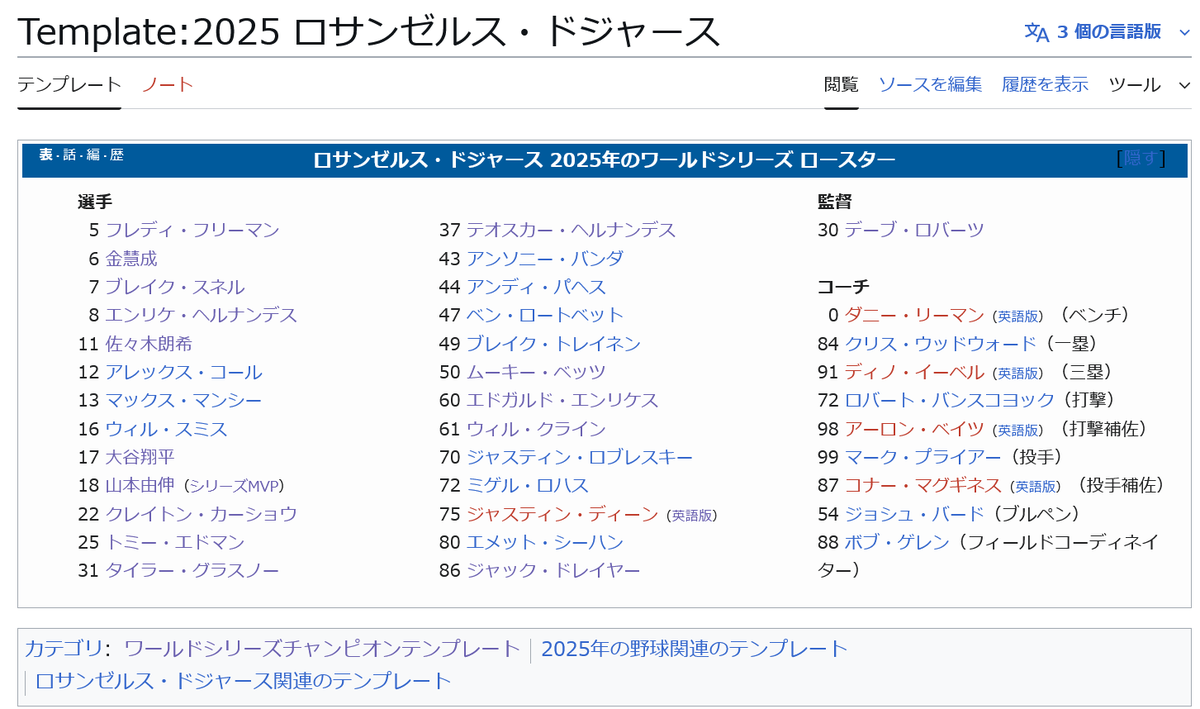Click the 歴 link in navbox header

pyautogui.click(x=117, y=155)
